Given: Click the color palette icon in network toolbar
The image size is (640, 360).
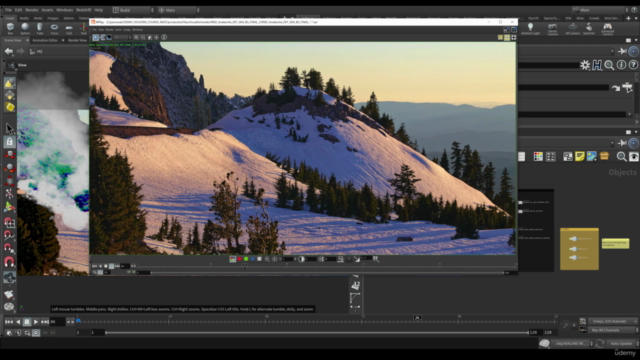Looking at the screenshot, I should [538, 156].
